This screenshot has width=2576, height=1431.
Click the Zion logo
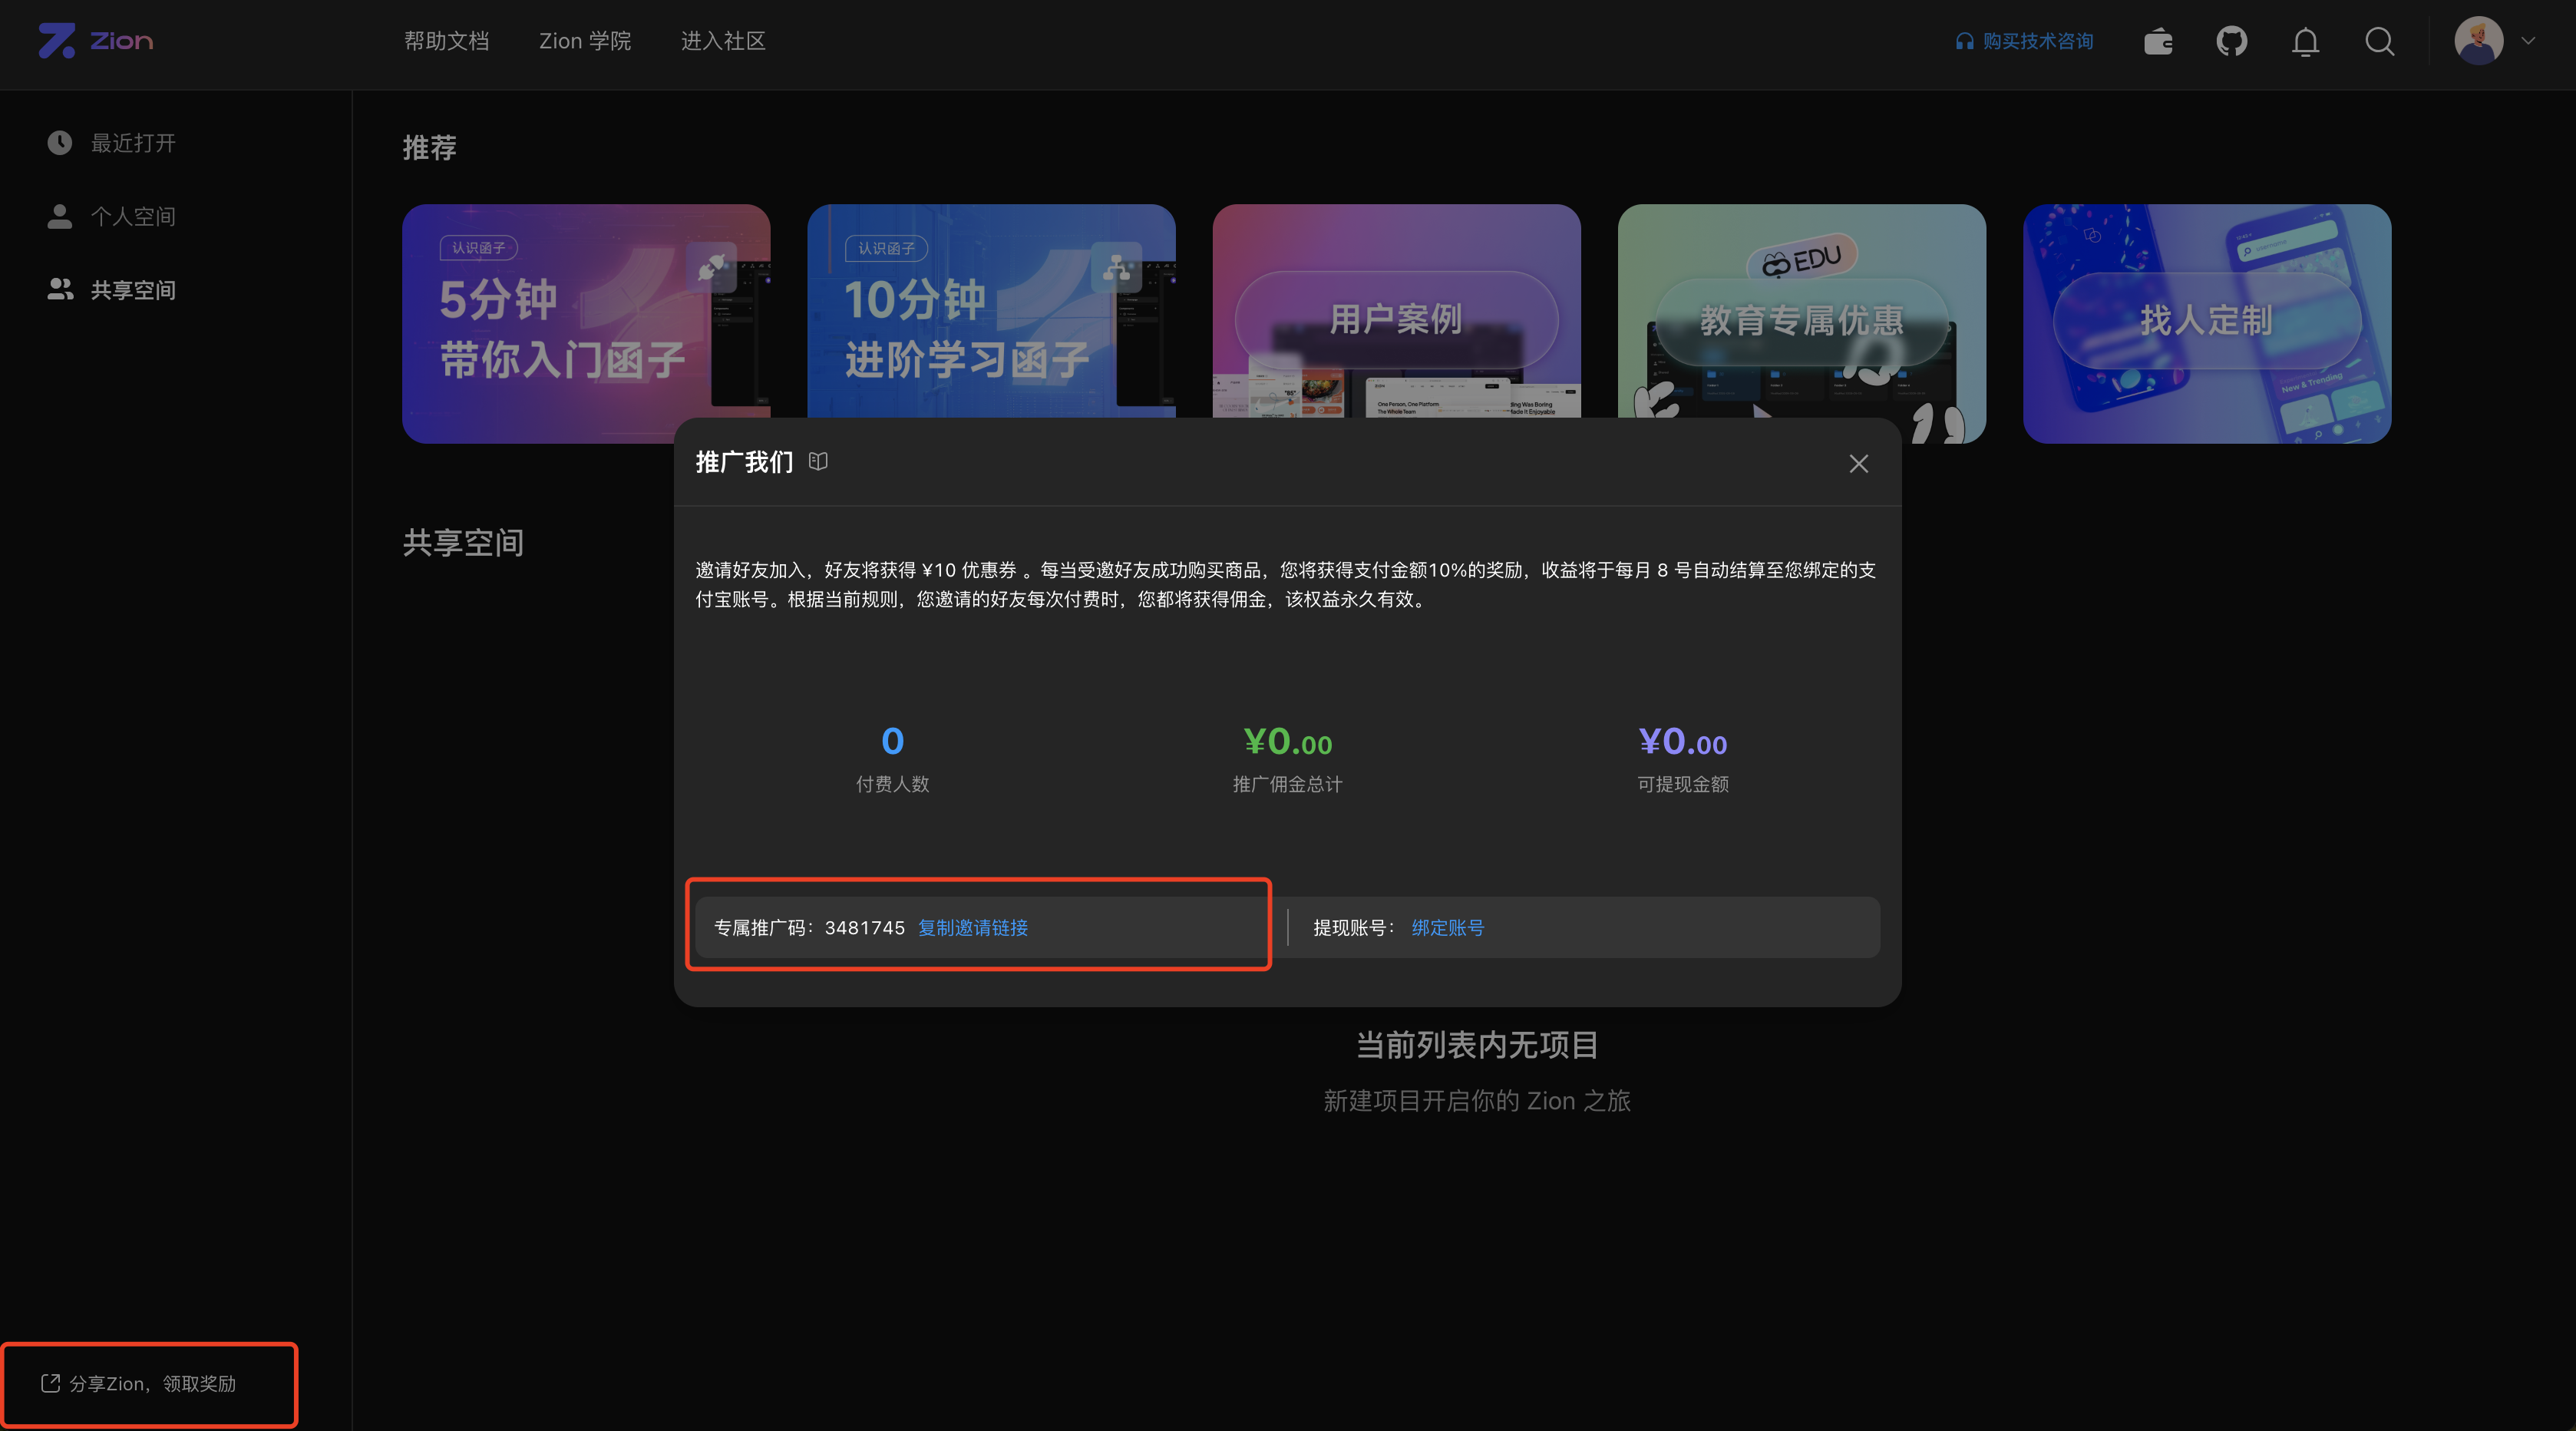tap(96, 41)
